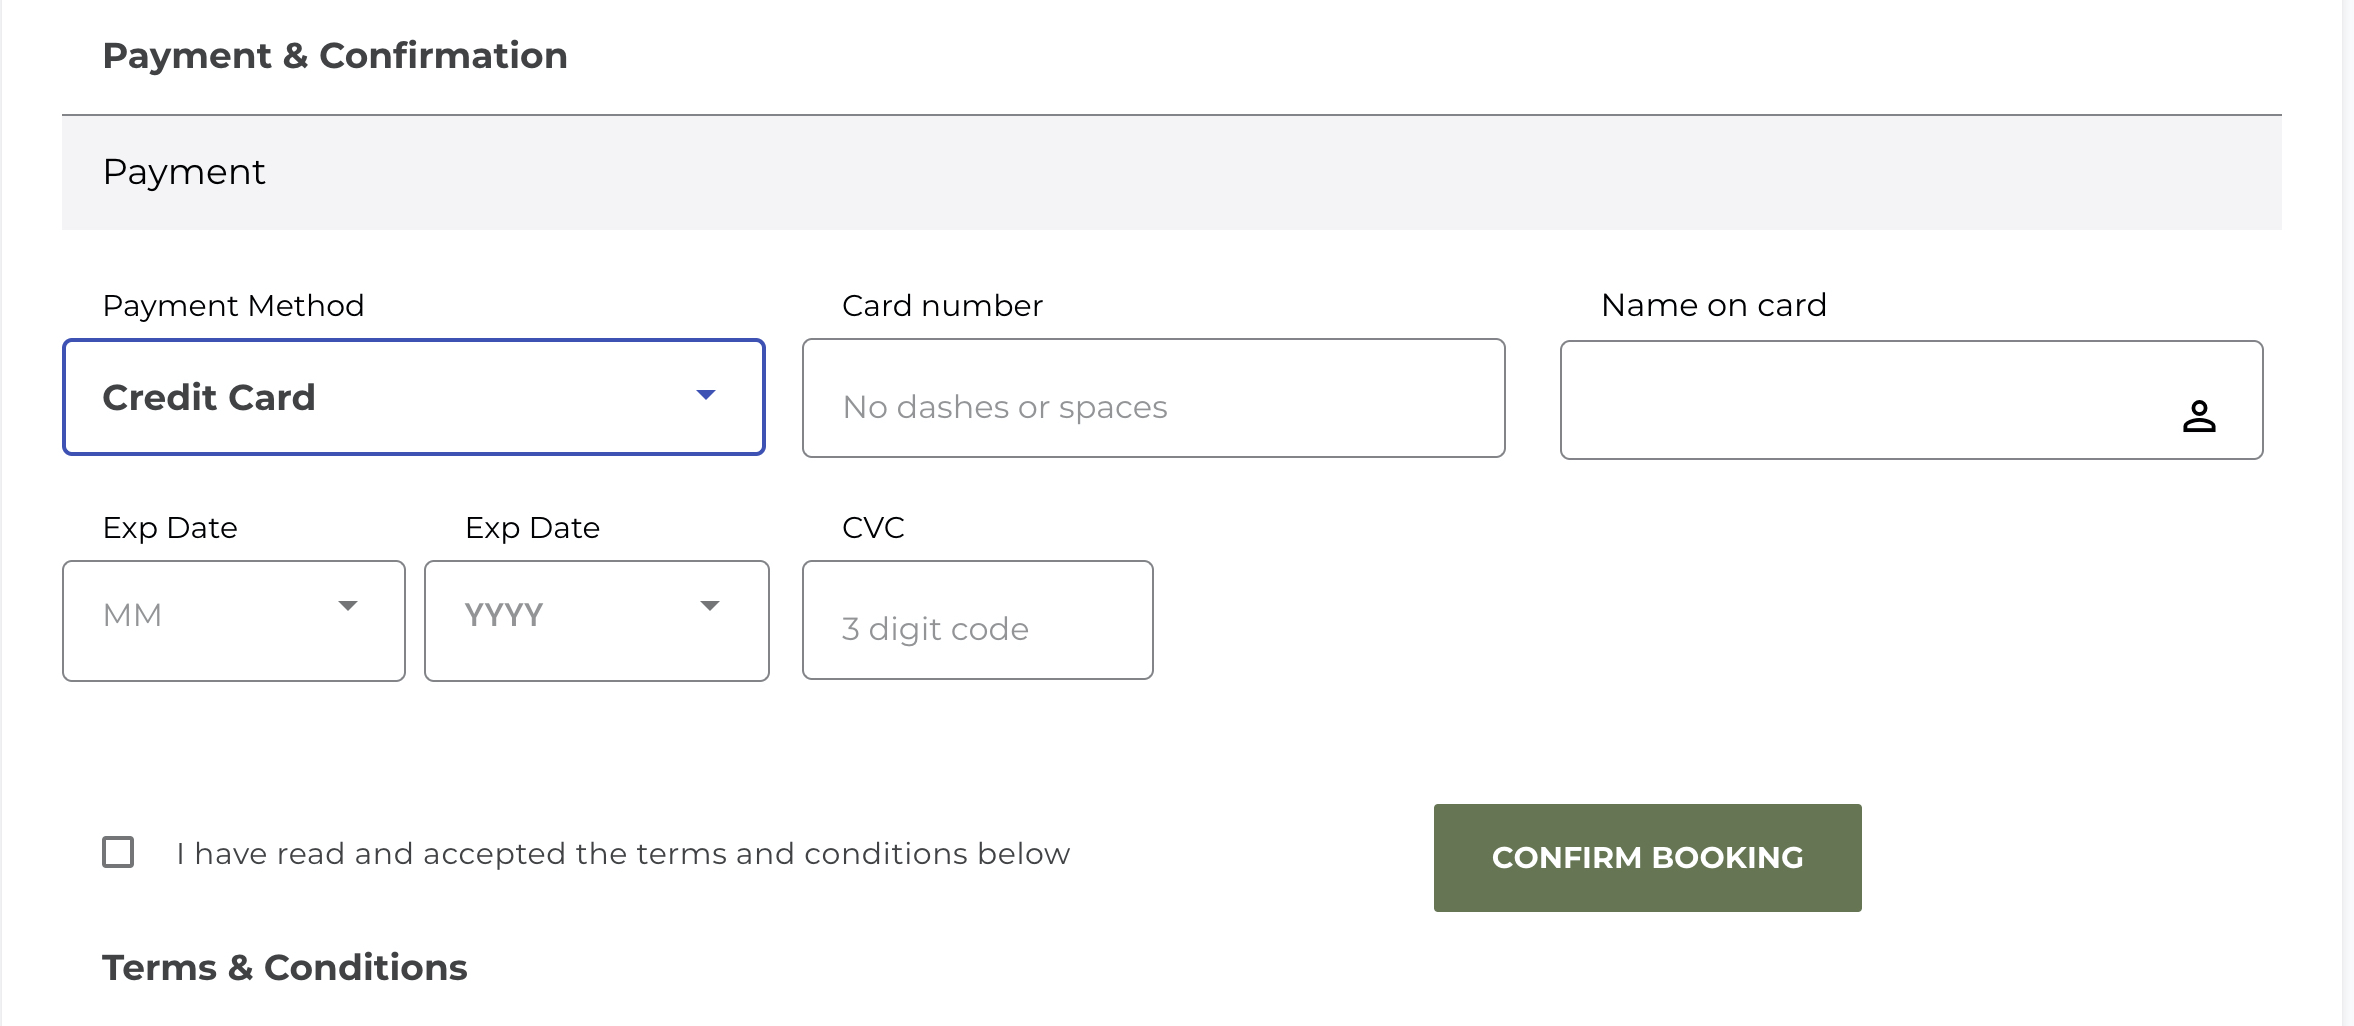Click the Name on card label
The height and width of the screenshot is (1026, 2354).
tap(1712, 305)
